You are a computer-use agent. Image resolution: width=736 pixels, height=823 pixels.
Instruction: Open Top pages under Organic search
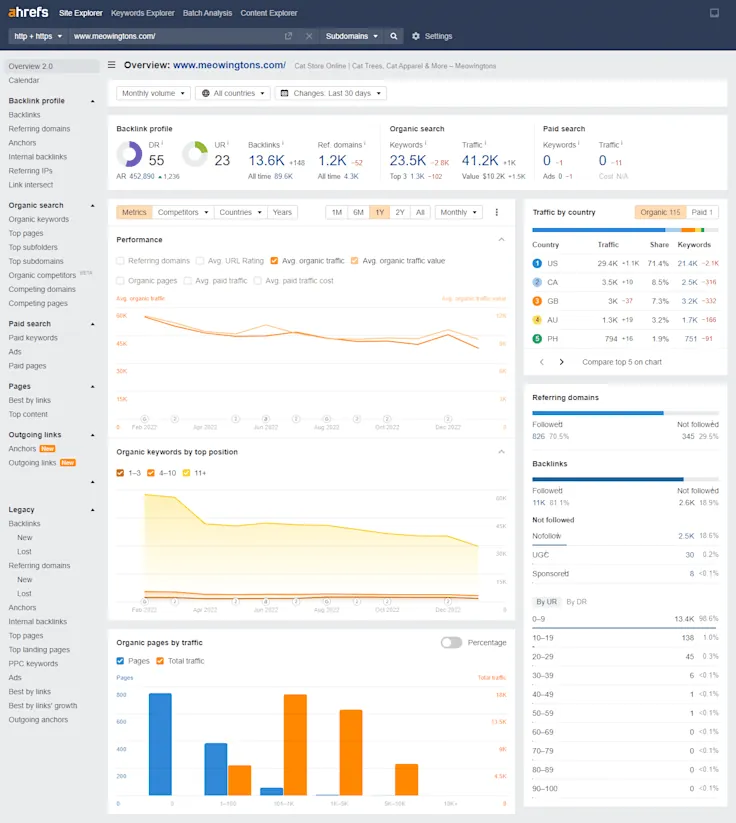click(26, 234)
